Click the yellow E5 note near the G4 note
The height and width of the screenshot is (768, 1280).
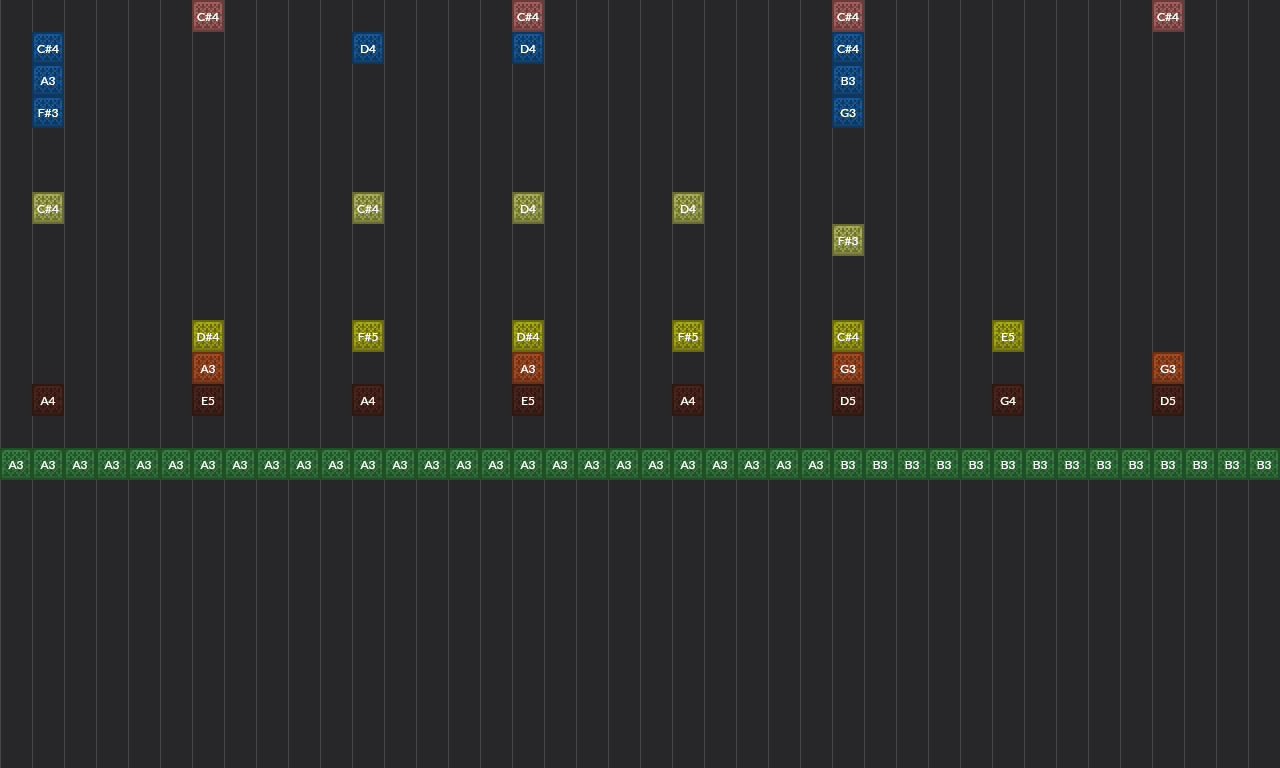click(x=1008, y=336)
